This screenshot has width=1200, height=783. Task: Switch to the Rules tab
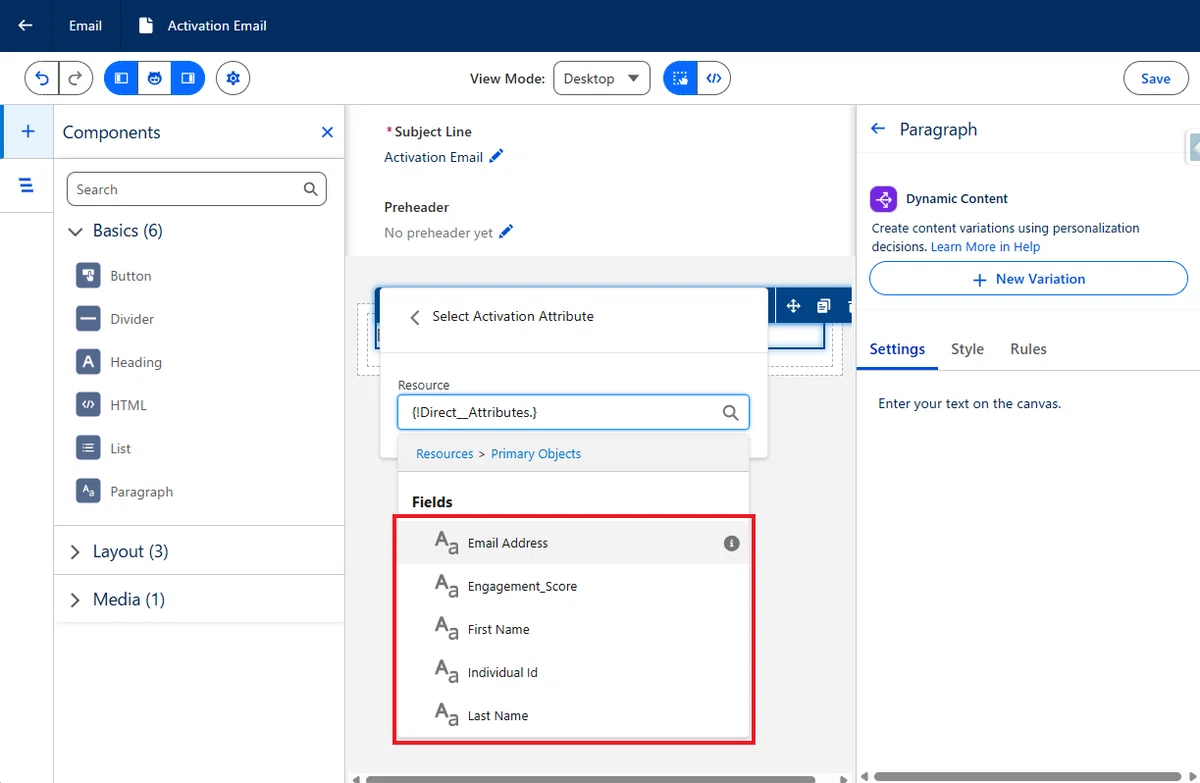click(x=1028, y=349)
